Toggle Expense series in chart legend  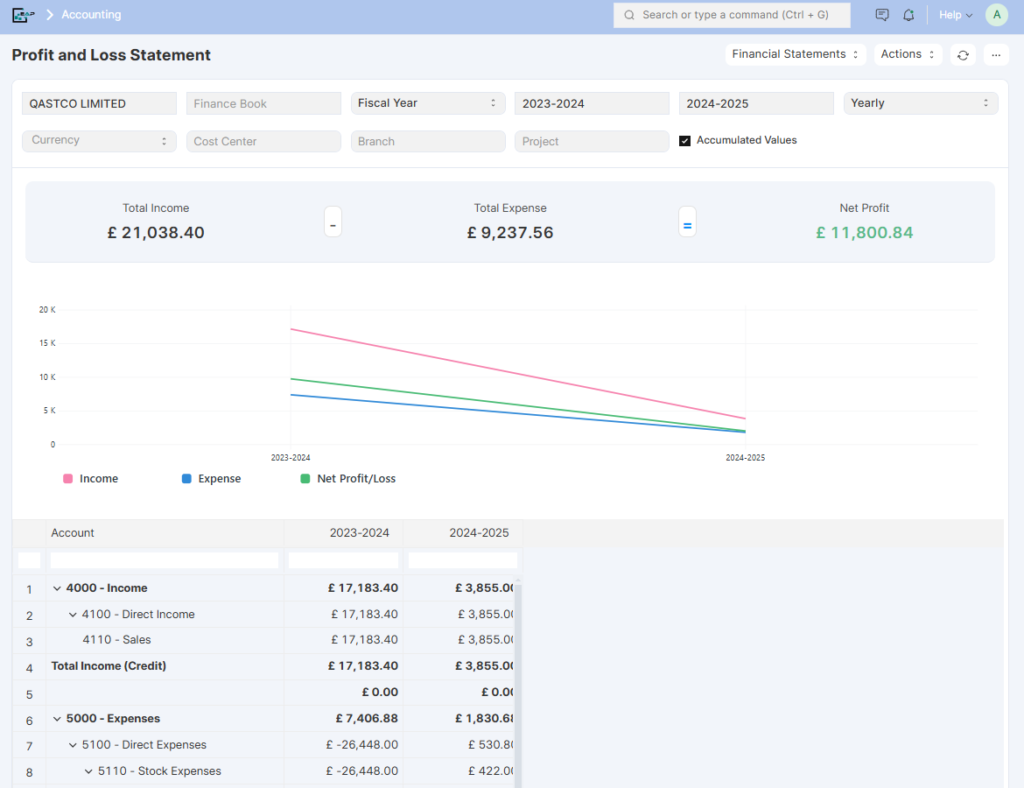(x=211, y=479)
